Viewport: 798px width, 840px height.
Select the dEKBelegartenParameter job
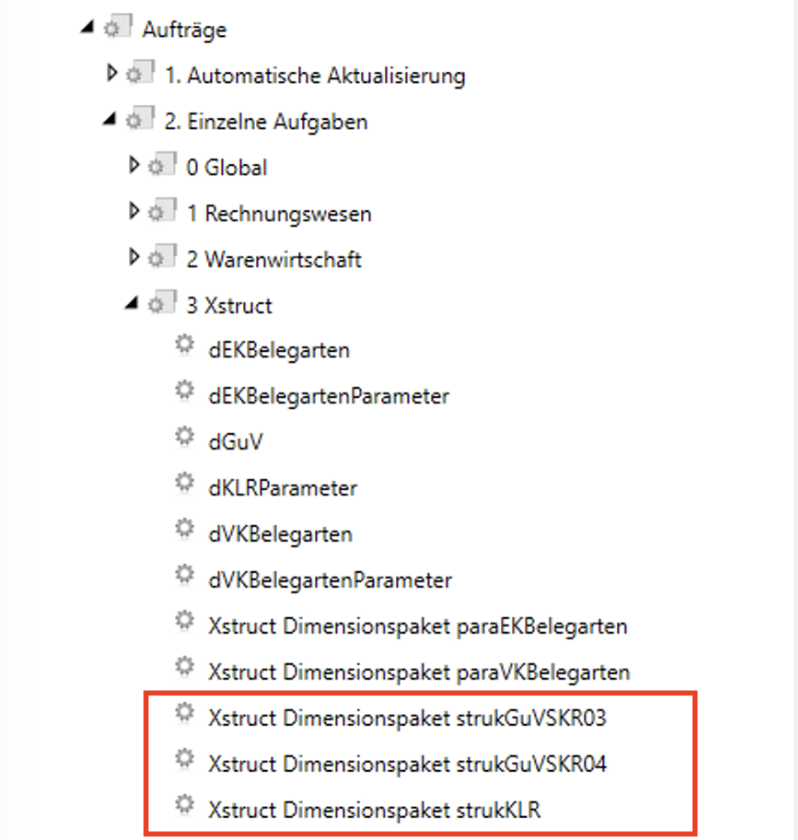[x=329, y=396]
